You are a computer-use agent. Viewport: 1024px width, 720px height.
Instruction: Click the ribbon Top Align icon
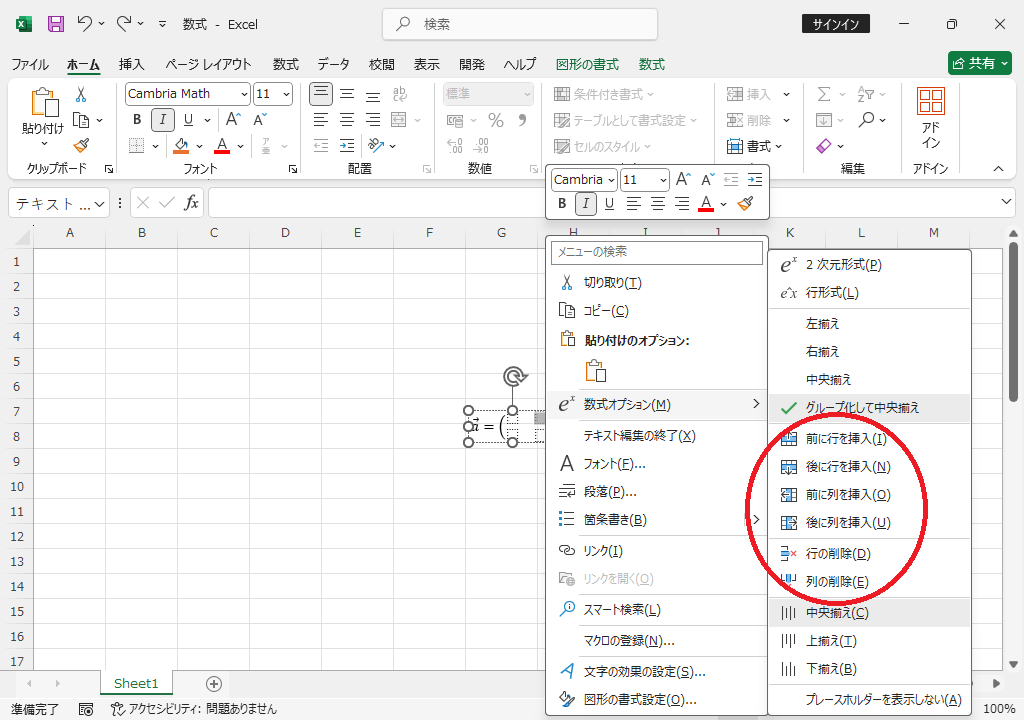321,94
